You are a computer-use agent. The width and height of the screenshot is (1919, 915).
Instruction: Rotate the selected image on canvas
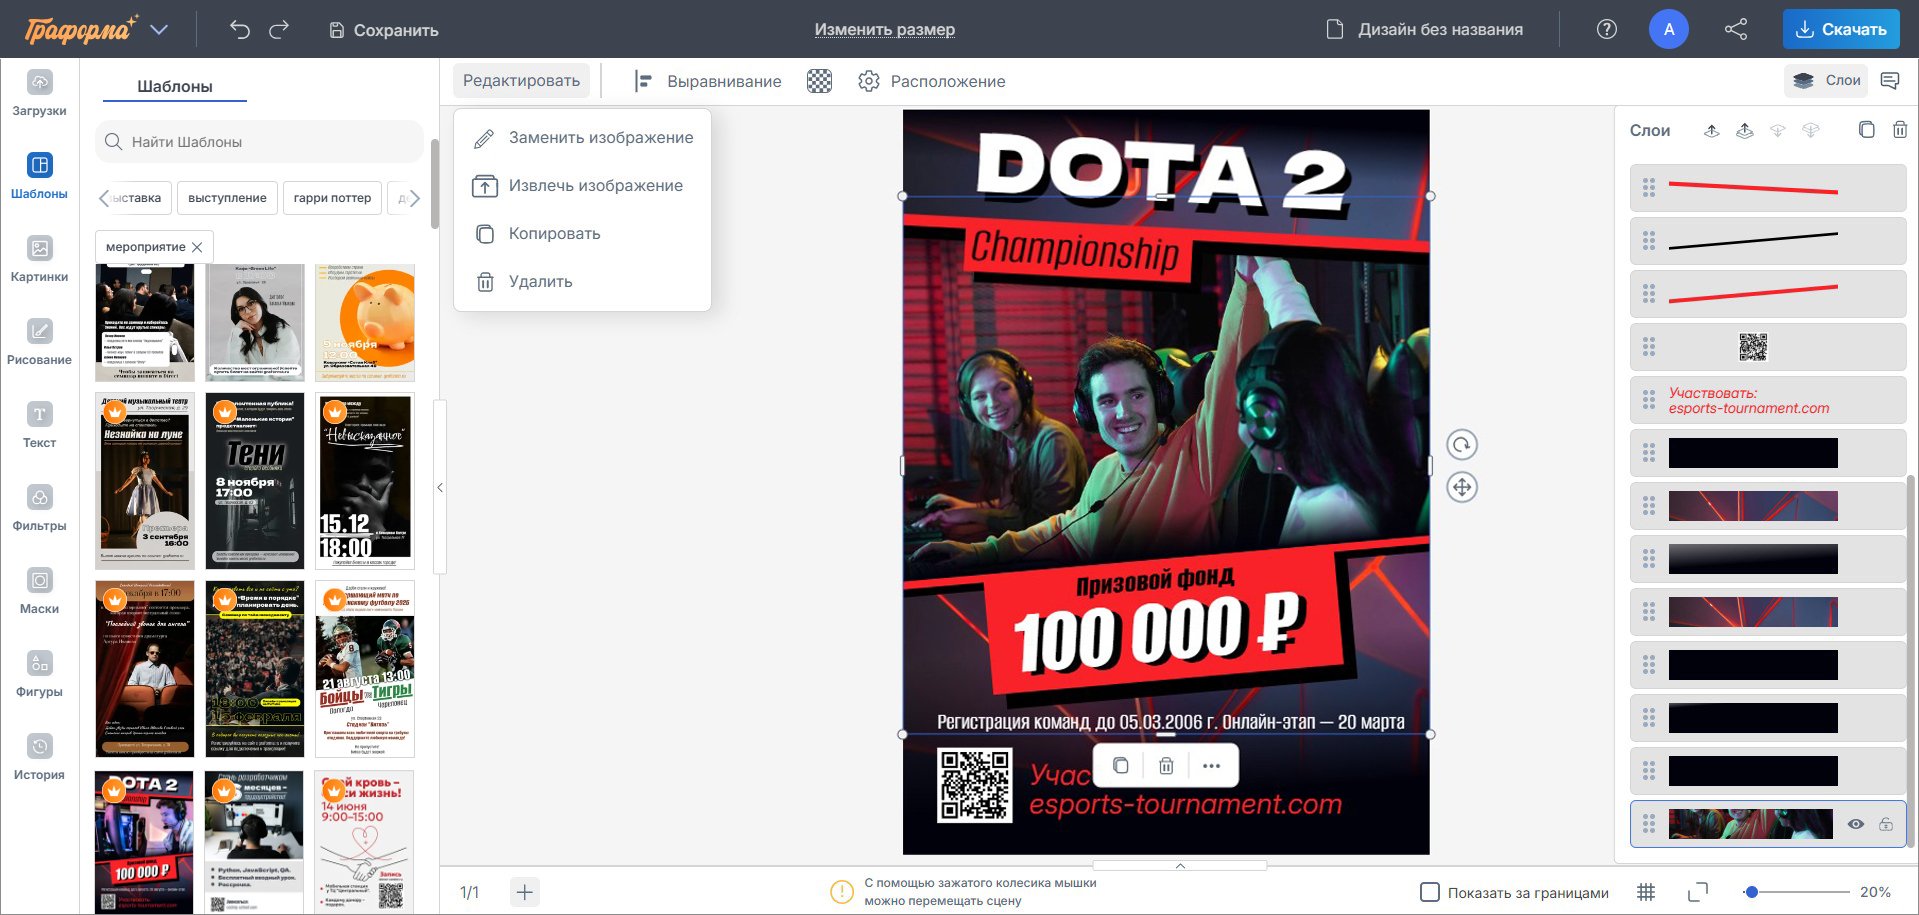1462,445
